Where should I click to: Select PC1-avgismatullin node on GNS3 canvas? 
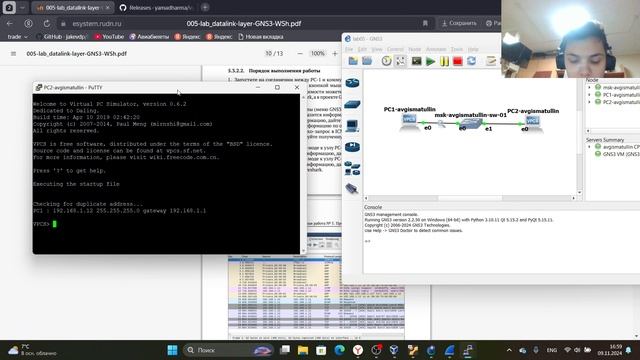pyautogui.click(x=409, y=121)
